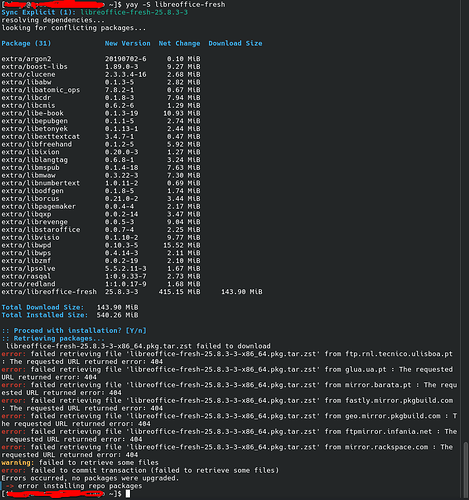The image size is (469, 500).
Task: Click the 'extra/libcdr' package name
Action: [x=26, y=98]
